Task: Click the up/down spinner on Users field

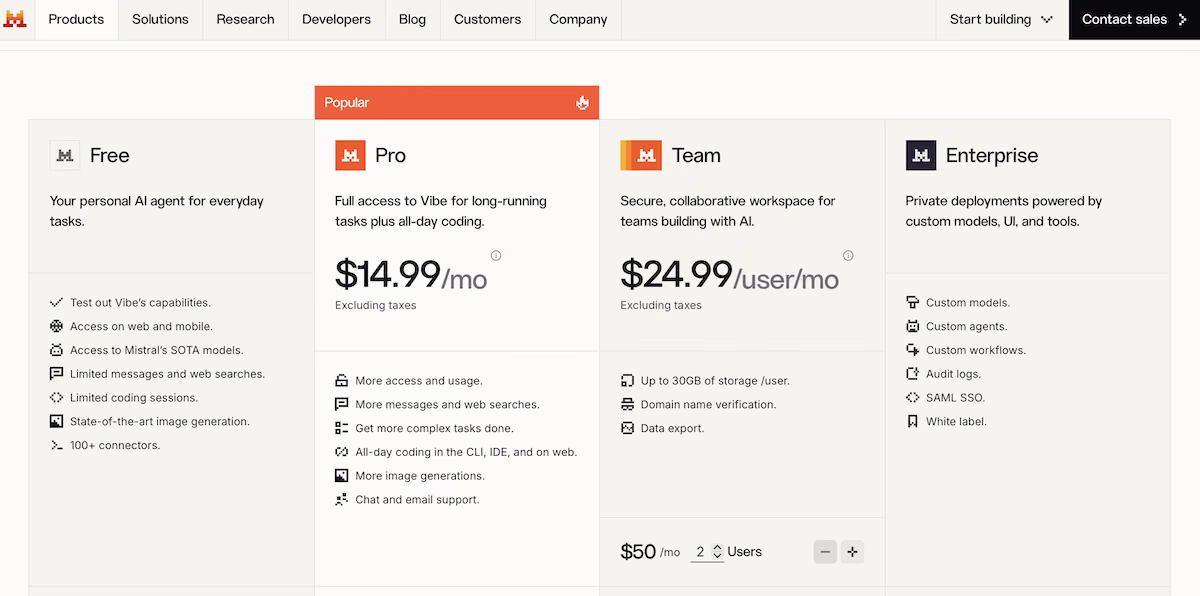Action: (717, 552)
